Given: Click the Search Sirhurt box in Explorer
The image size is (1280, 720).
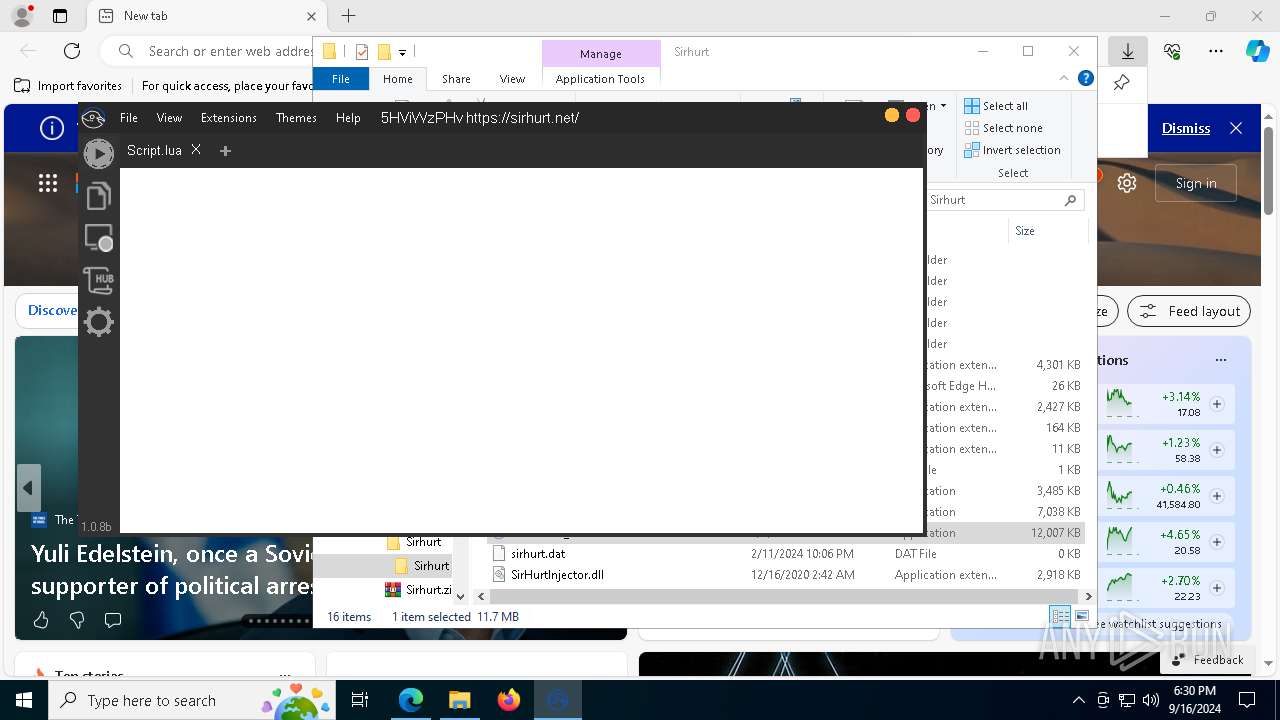Looking at the screenshot, I should click(1004, 200).
